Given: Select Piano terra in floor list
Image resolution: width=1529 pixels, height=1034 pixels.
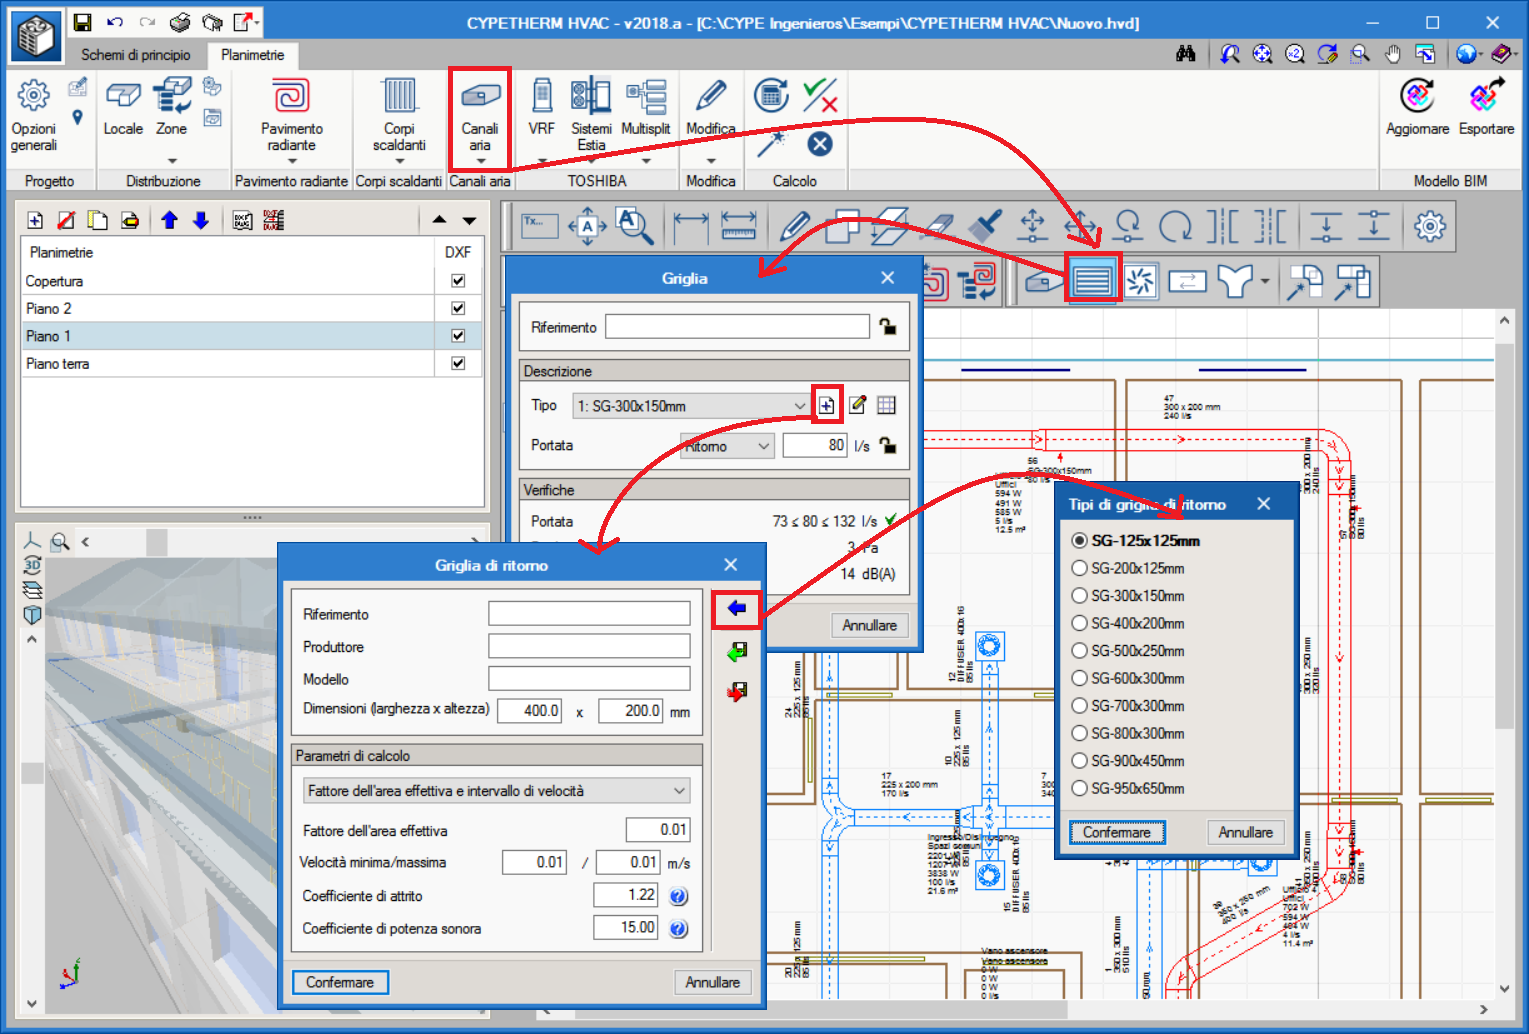Looking at the screenshot, I should (228, 363).
